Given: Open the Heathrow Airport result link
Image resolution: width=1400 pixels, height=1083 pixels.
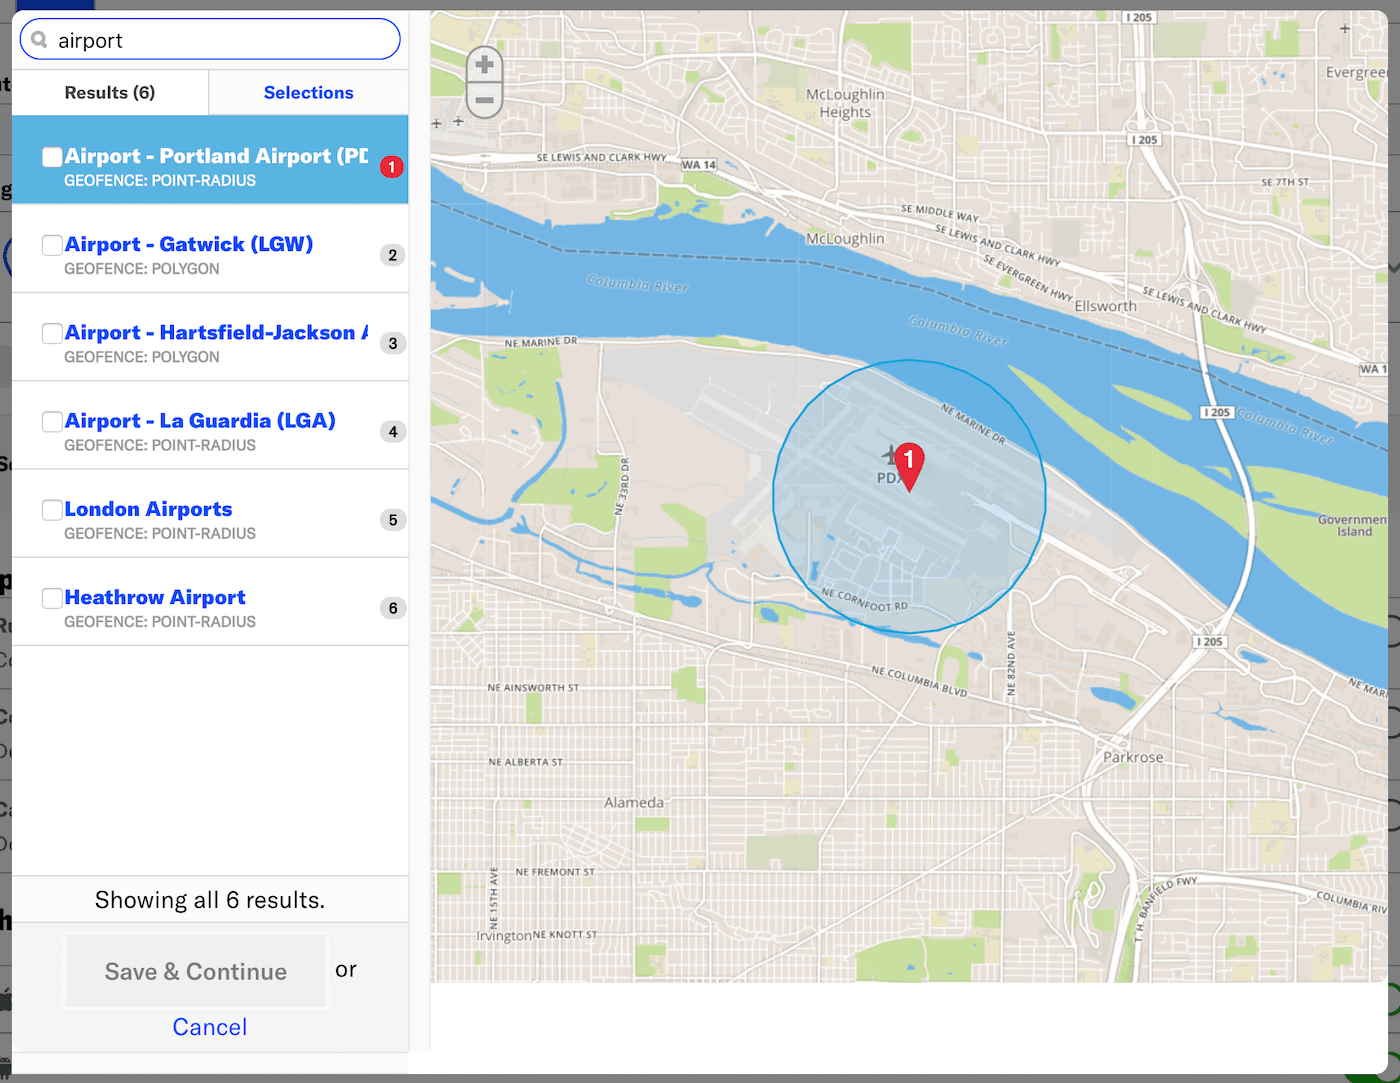Looking at the screenshot, I should pyautogui.click(x=155, y=597).
